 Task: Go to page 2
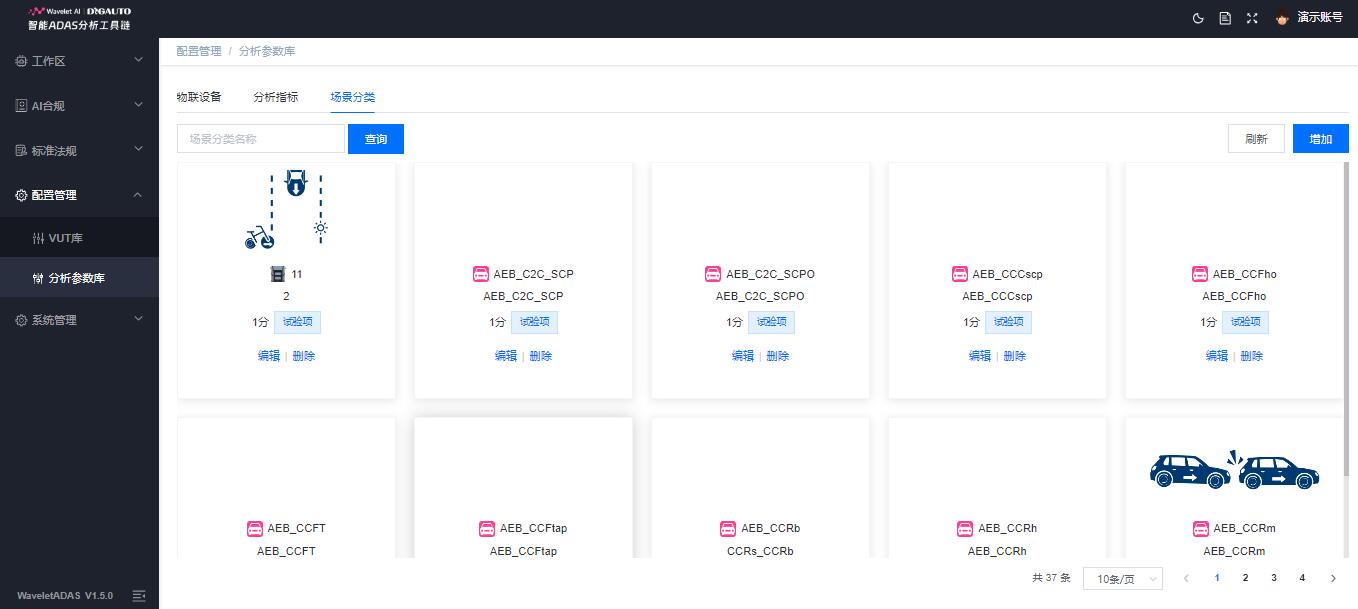1245,578
